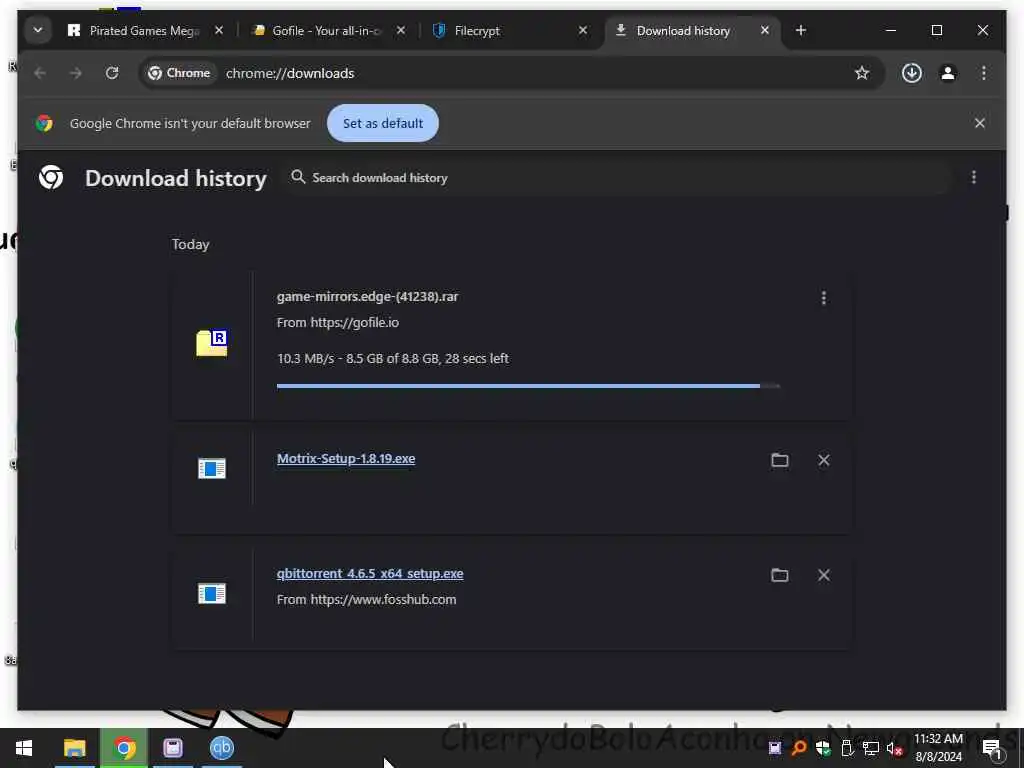Click the Chrome logo in Download history header
The width and height of the screenshot is (1024, 768).
pyautogui.click(x=51, y=178)
